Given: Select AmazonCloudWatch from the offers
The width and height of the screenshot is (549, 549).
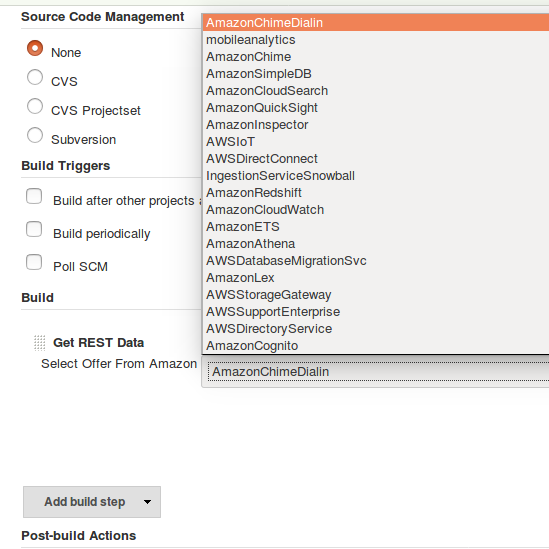Looking at the screenshot, I should coord(376,210).
